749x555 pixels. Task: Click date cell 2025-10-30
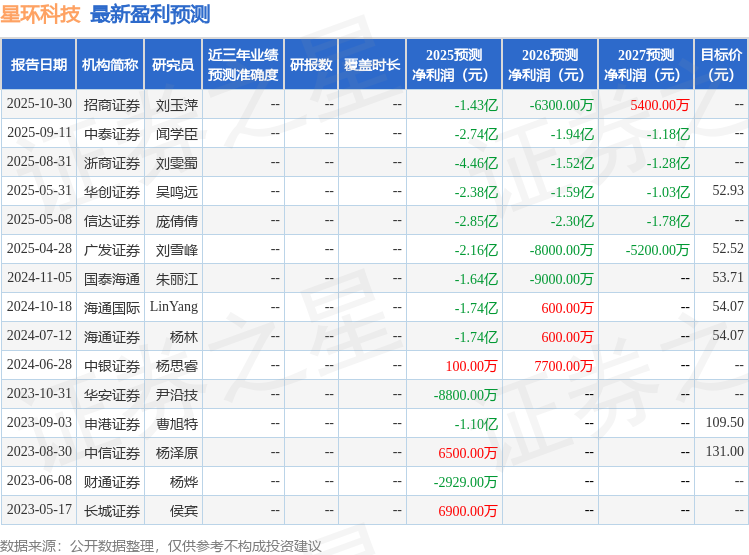pyautogui.click(x=39, y=104)
